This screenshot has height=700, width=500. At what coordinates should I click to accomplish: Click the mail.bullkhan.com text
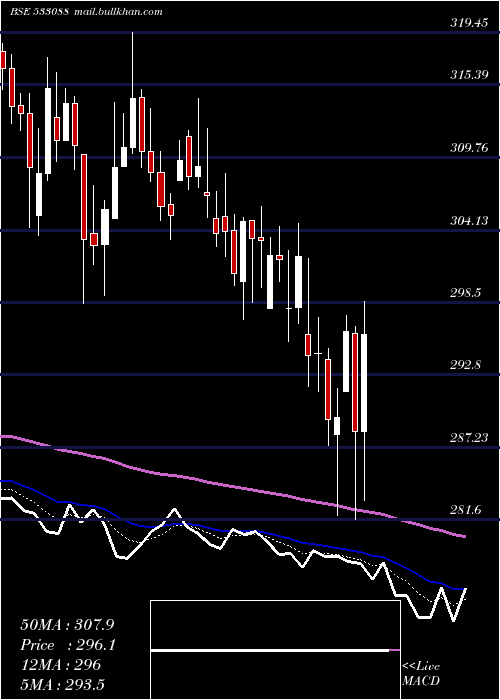117,12
